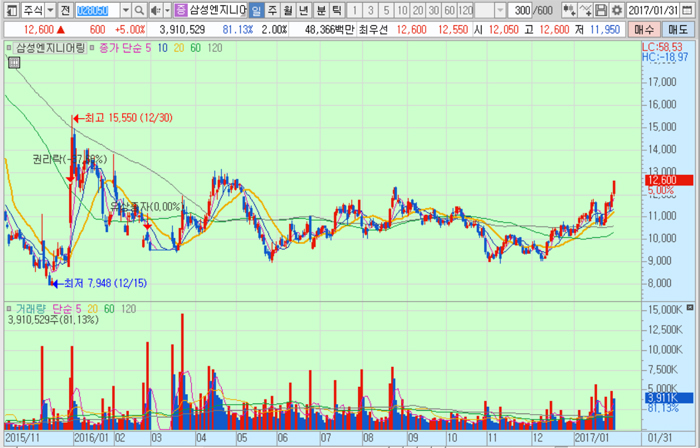Toggle the 일 (daily) period button

[256, 10]
